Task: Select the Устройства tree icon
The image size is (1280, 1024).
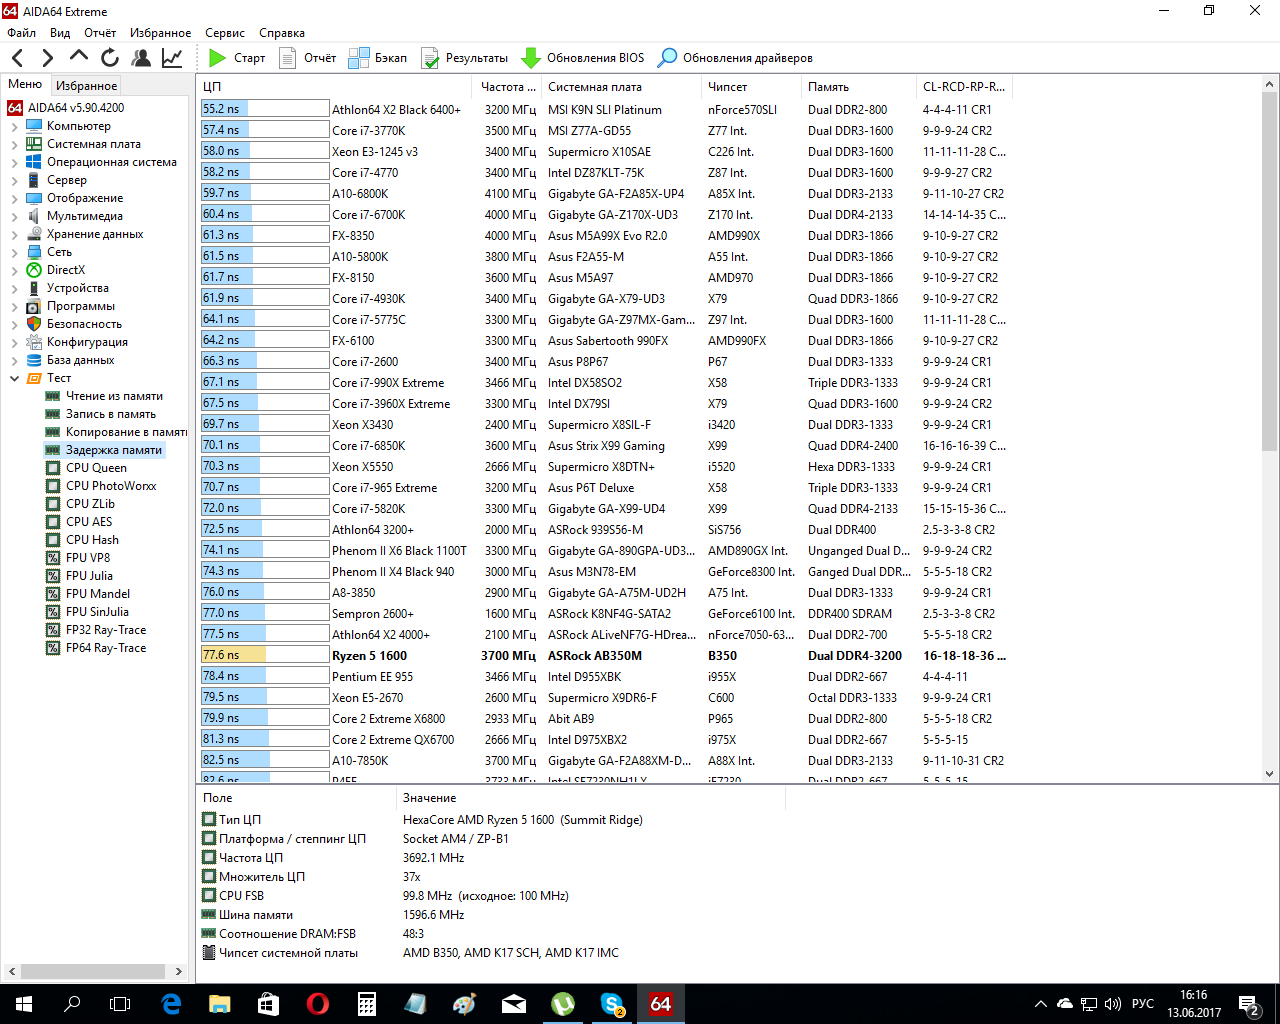Action: click(34, 288)
